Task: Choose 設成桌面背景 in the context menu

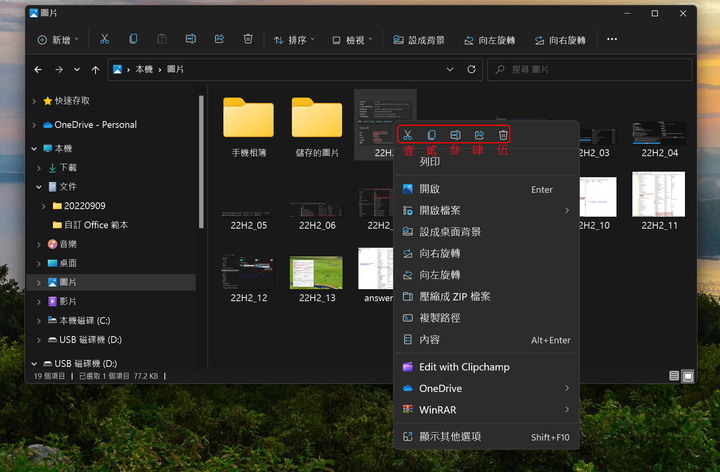Action: [x=487, y=232]
